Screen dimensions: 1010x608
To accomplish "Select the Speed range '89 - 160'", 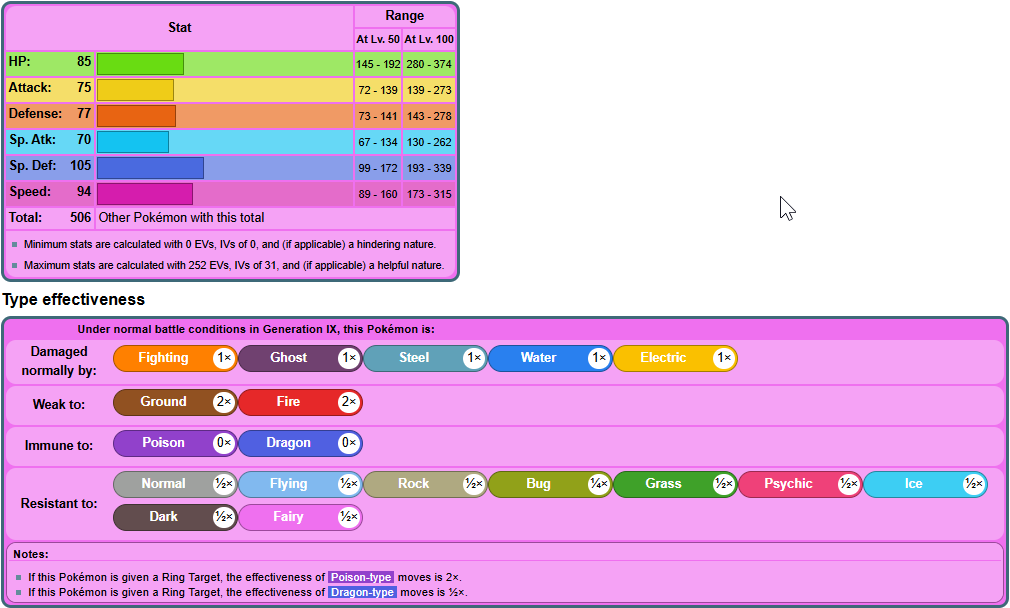I will coord(378,194).
